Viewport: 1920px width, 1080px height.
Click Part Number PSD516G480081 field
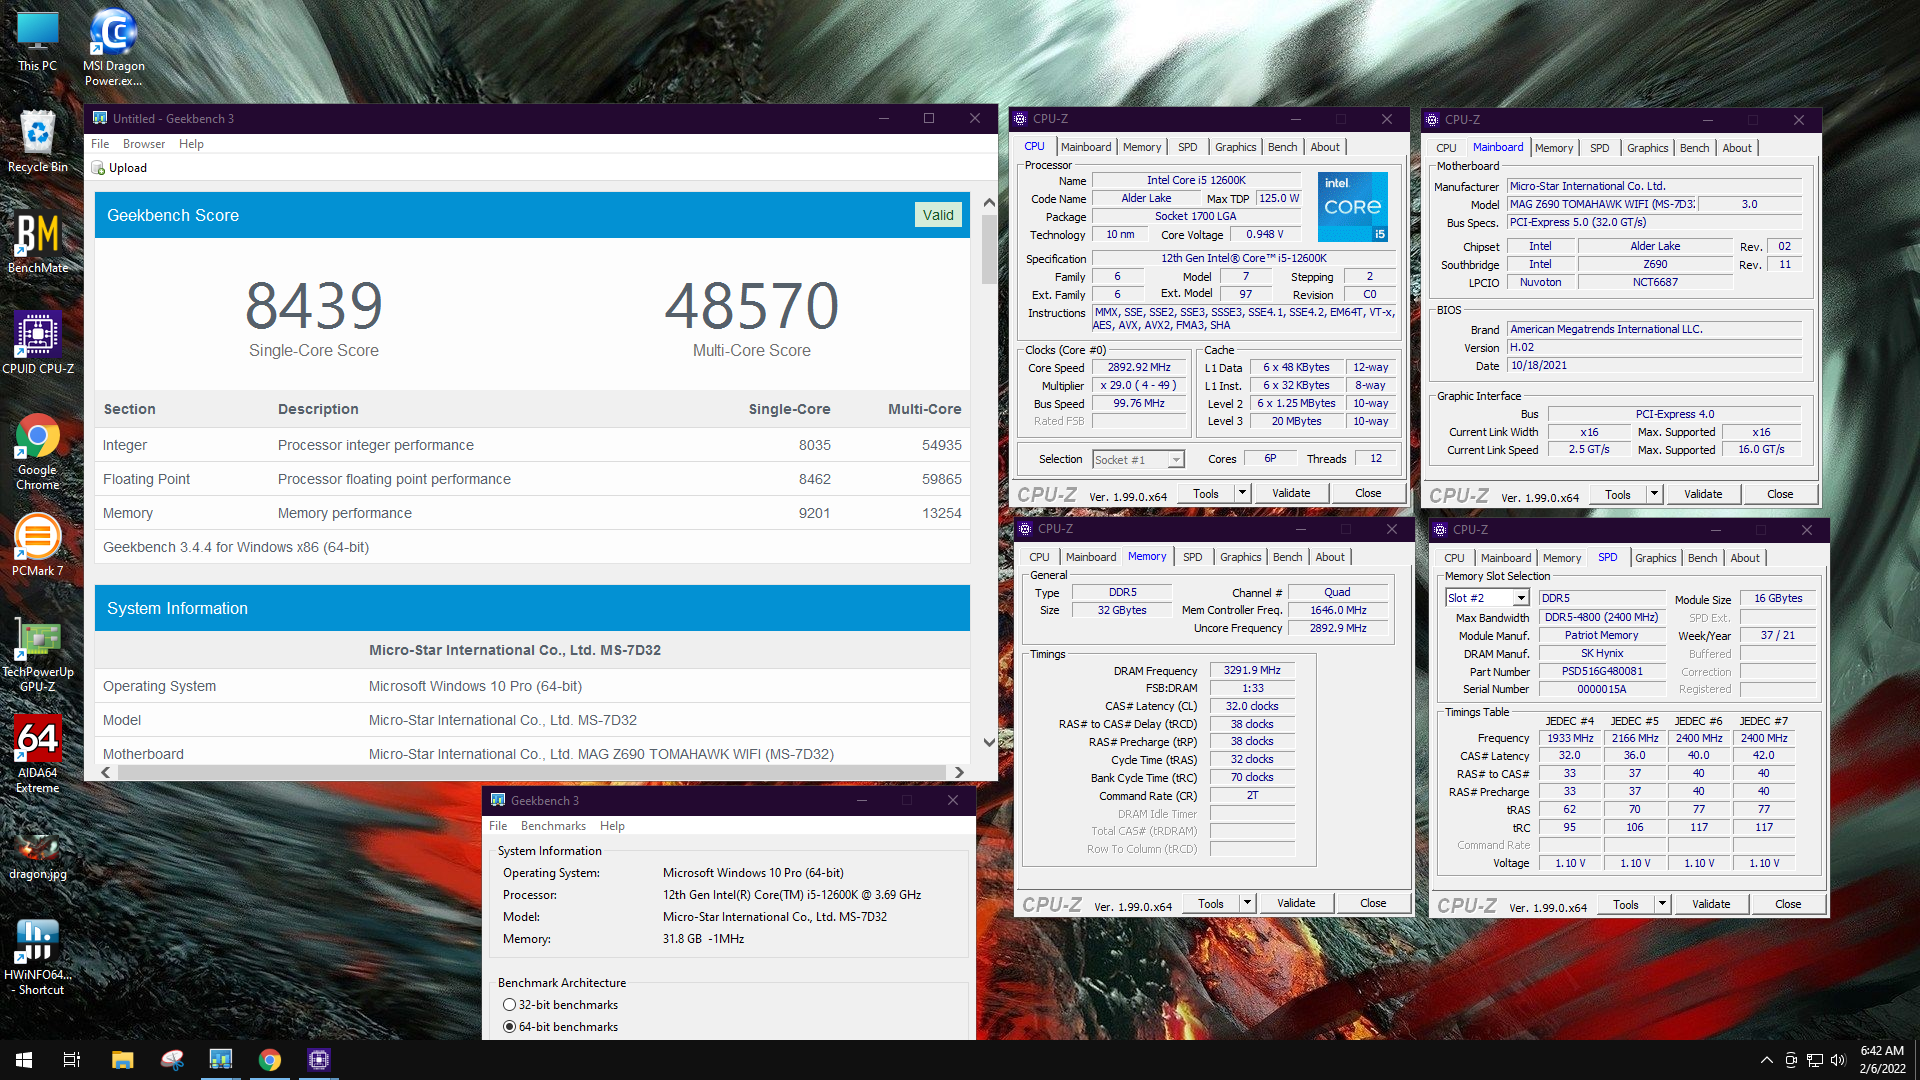click(1602, 671)
